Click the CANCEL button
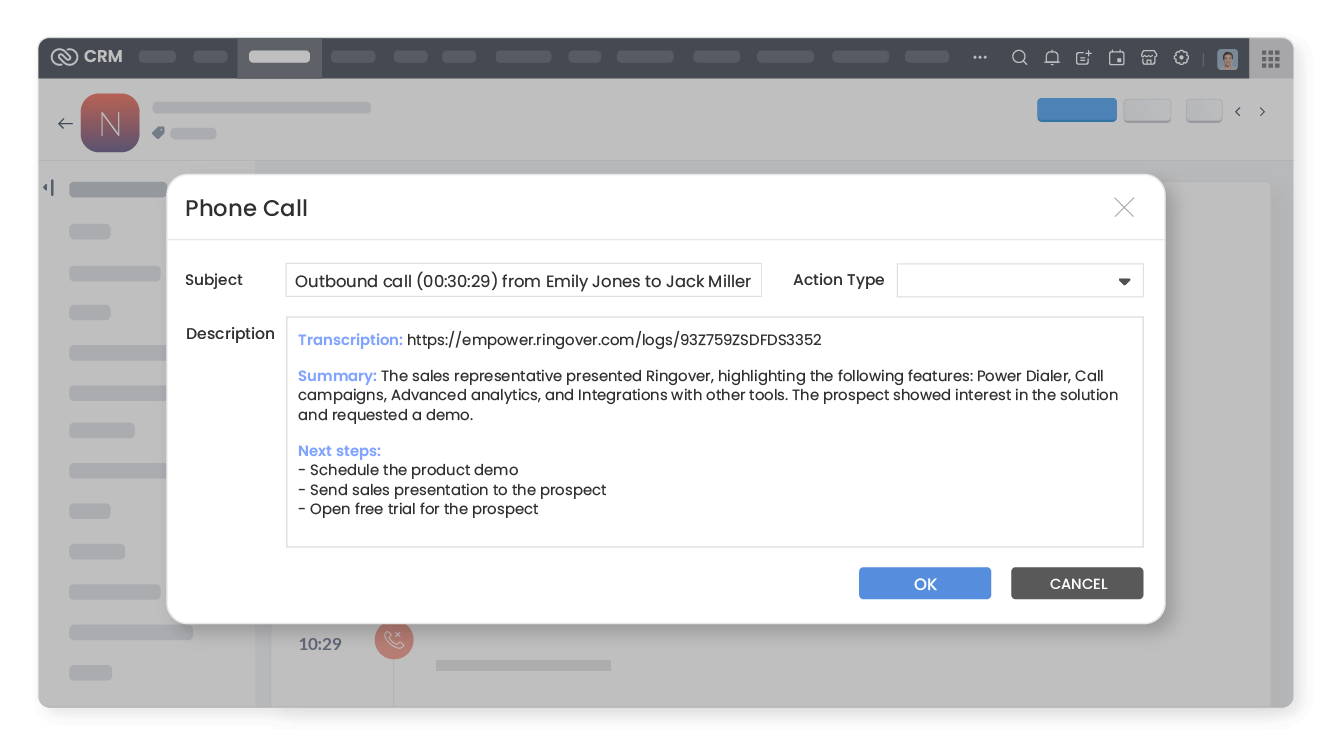Image resolution: width=1332 pixels, height=746 pixels. pyautogui.click(x=1076, y=584)
